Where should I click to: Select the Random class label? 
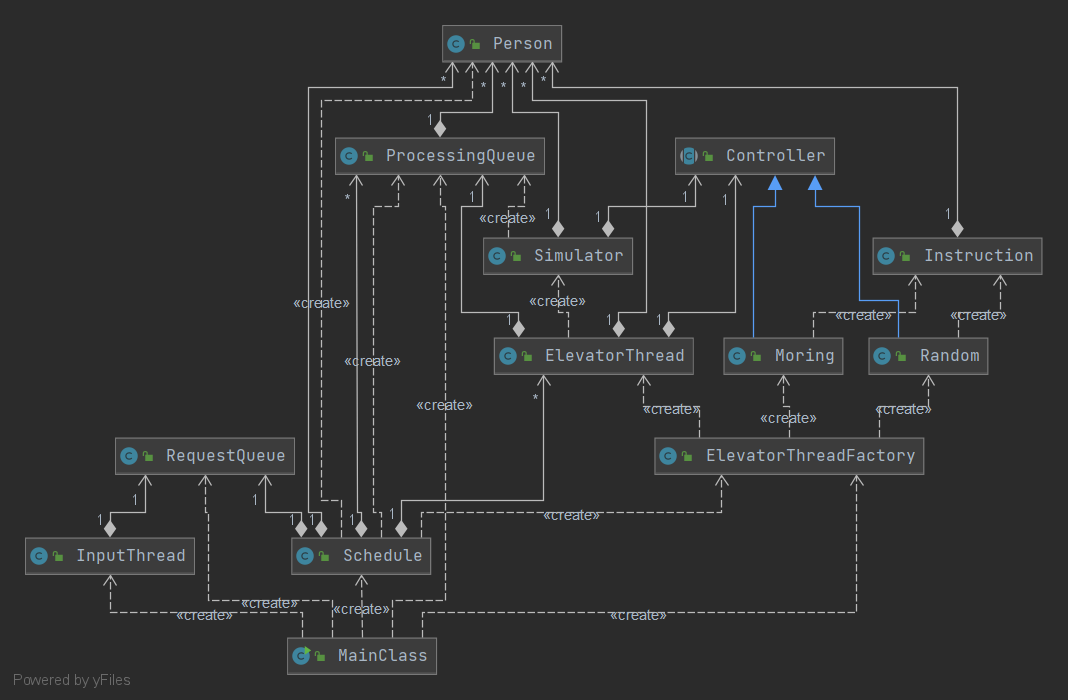[949, 355]
